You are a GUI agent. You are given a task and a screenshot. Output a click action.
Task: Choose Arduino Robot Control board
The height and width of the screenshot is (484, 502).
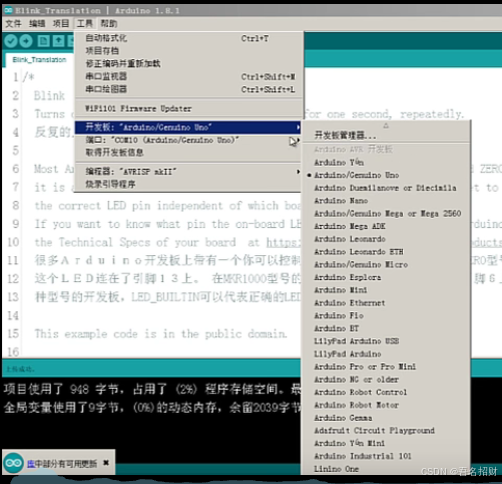point(386,392)
